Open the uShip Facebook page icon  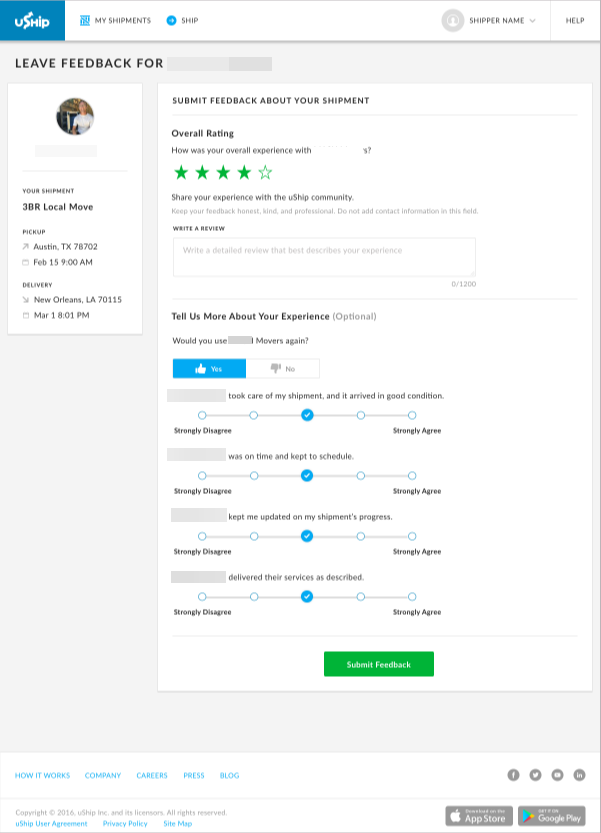[514, 775]
